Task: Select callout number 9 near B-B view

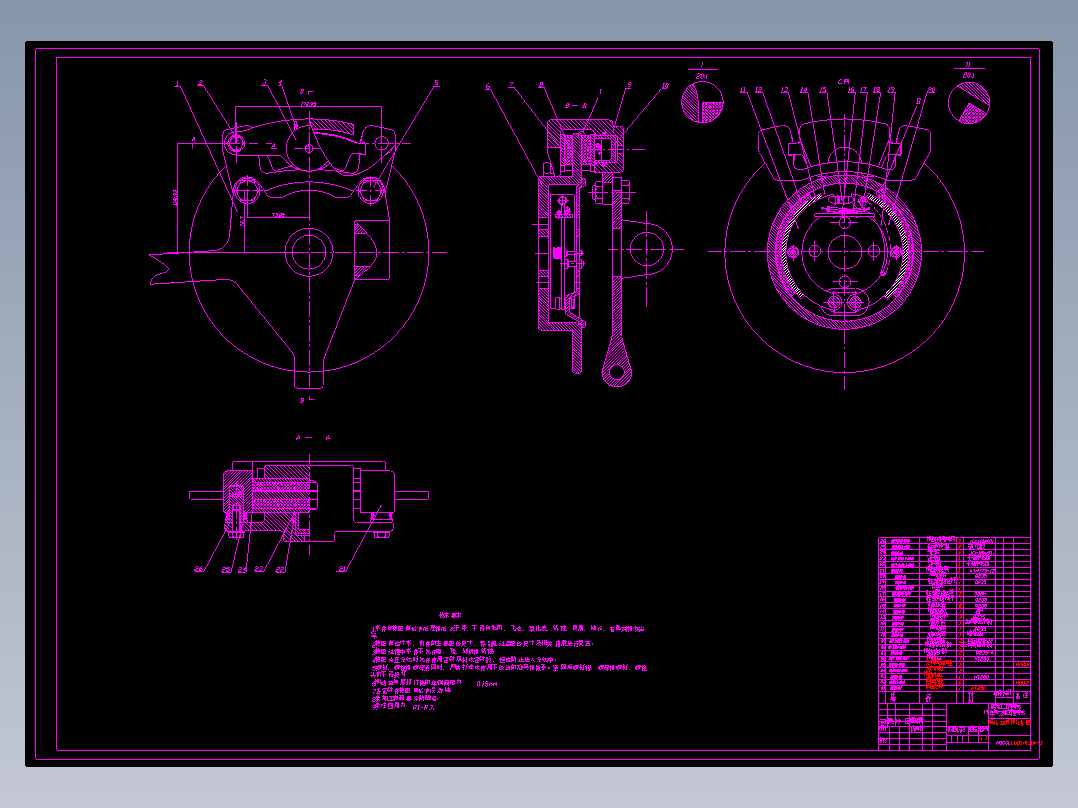Action: coord(629,85)
